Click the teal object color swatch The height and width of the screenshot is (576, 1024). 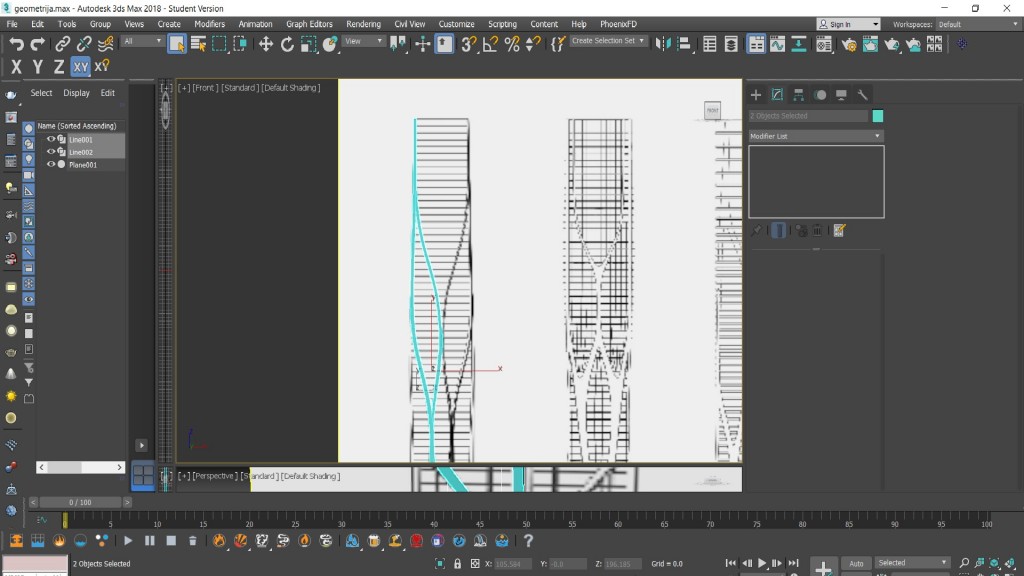(x=878, y=116)
